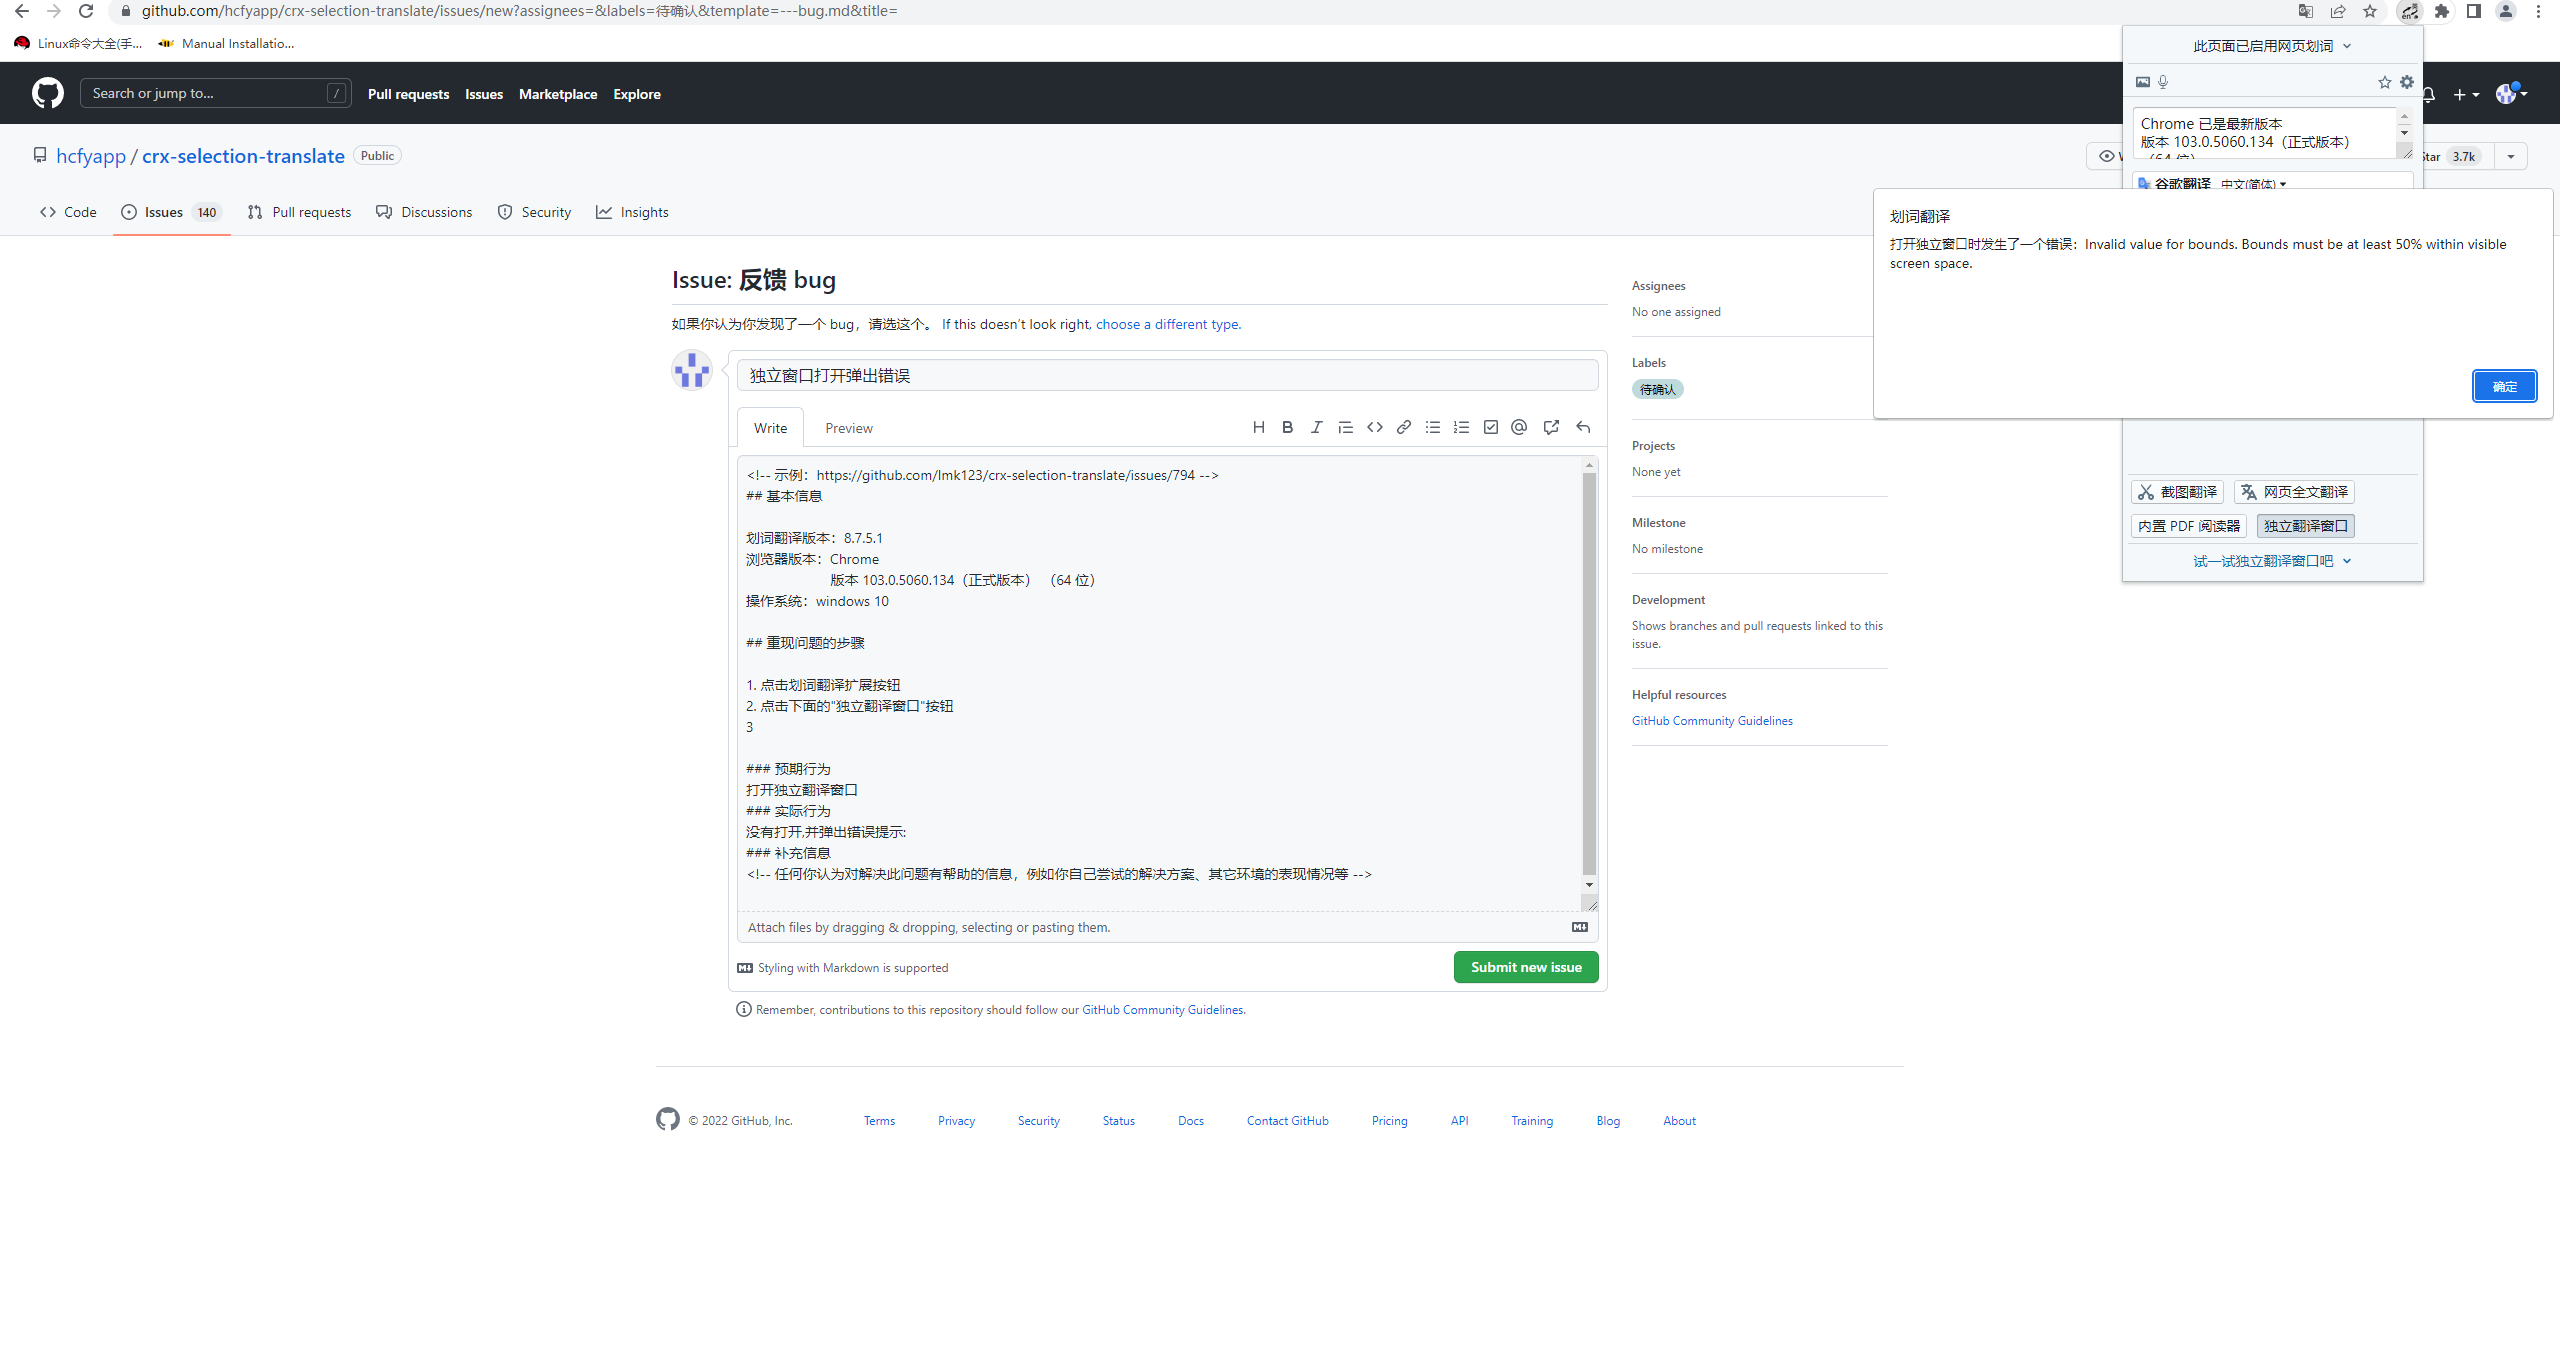Viewport: 2560px width, 1356px height.
Task: Select the Italic formatting icon
Action: [1316, 427]
